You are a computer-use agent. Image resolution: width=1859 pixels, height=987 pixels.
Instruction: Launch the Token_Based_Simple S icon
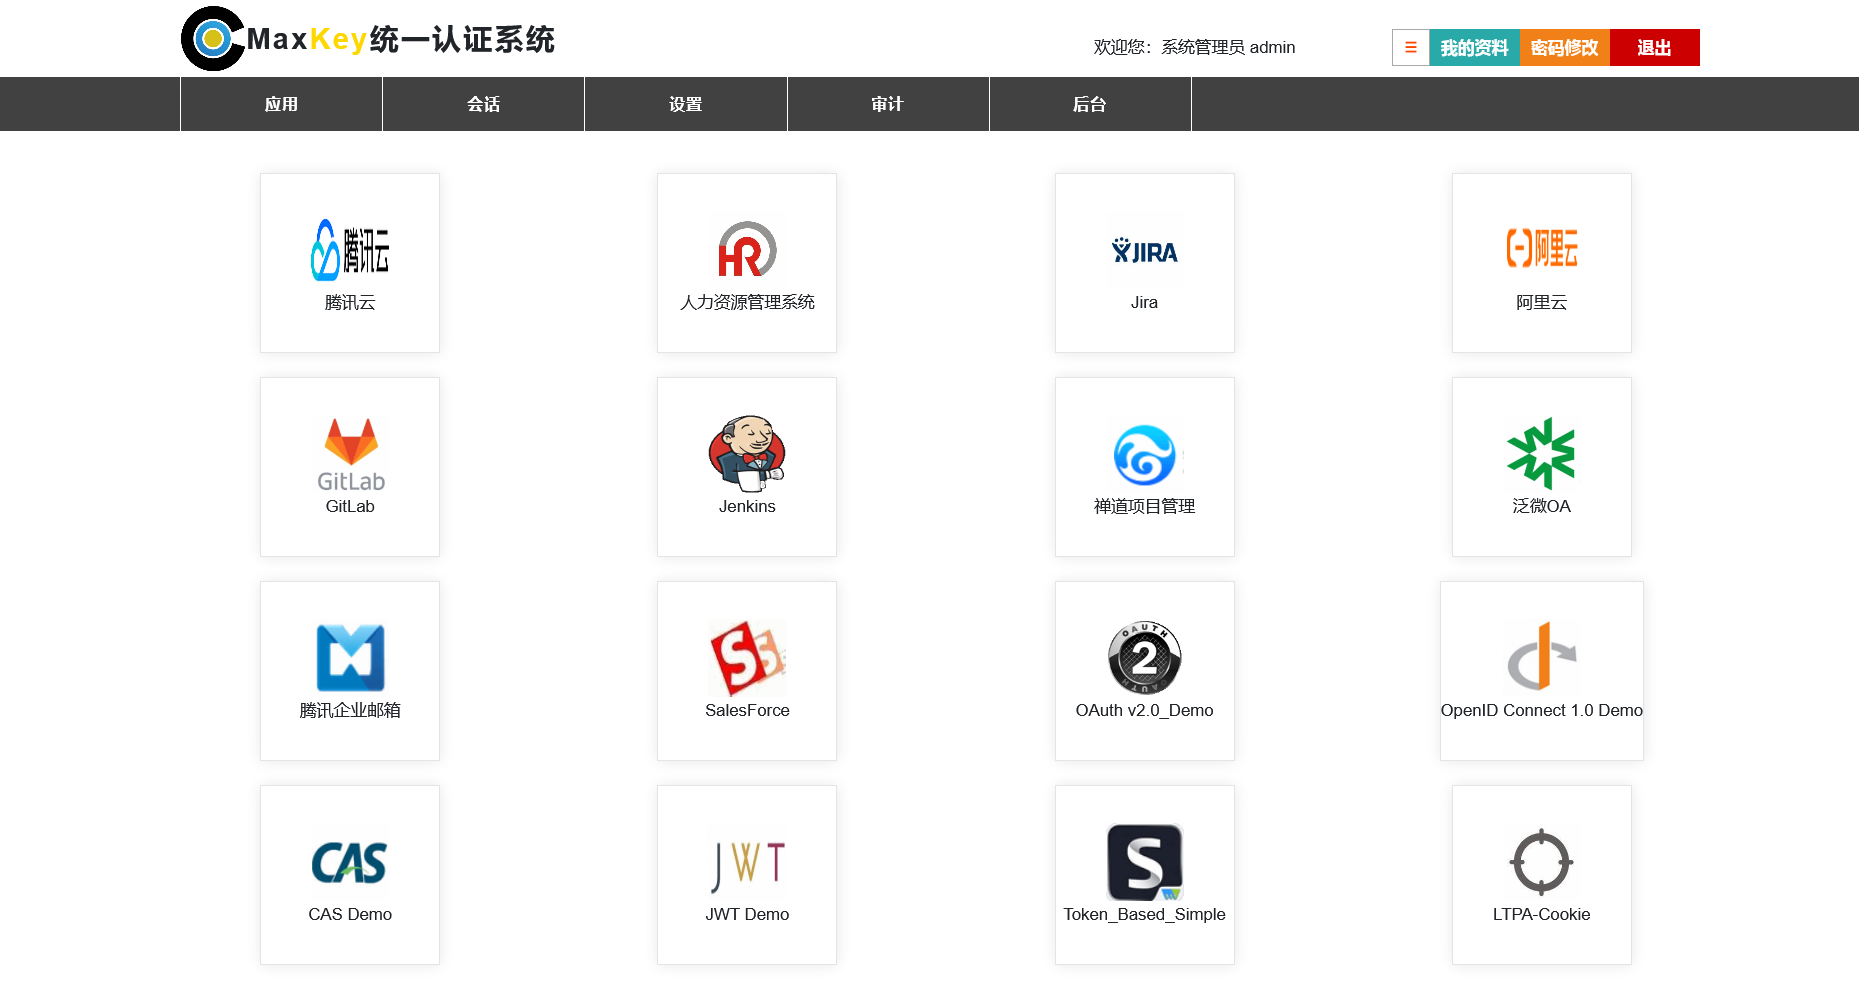coord(1144,862)
